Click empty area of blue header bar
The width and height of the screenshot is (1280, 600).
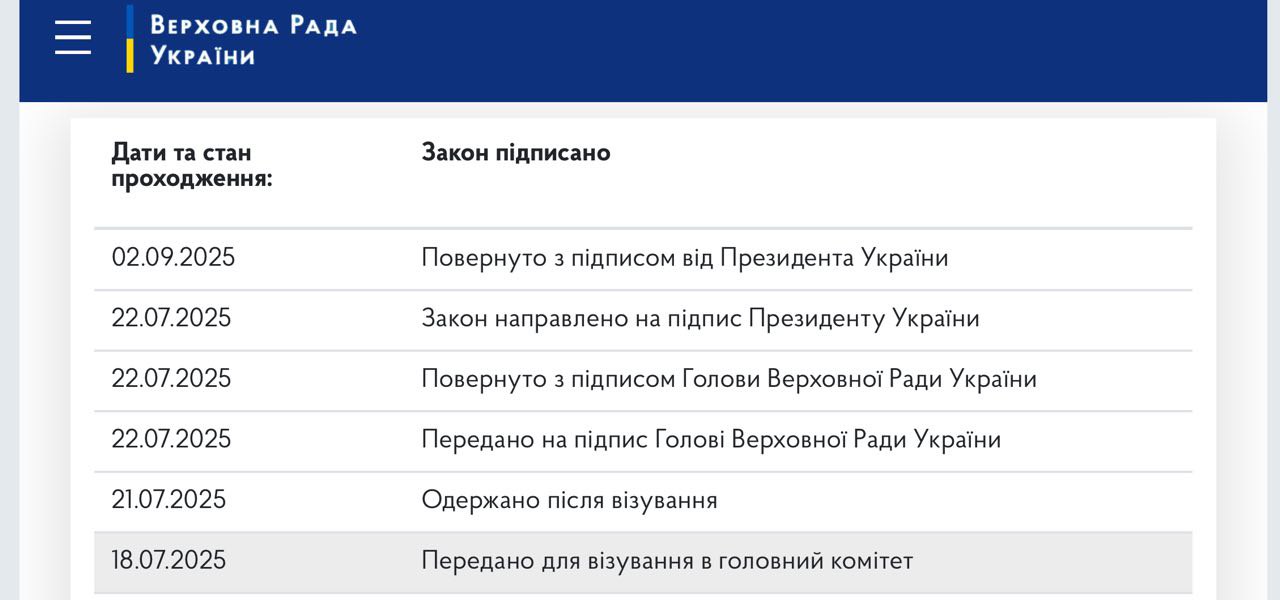click(800, 50)
